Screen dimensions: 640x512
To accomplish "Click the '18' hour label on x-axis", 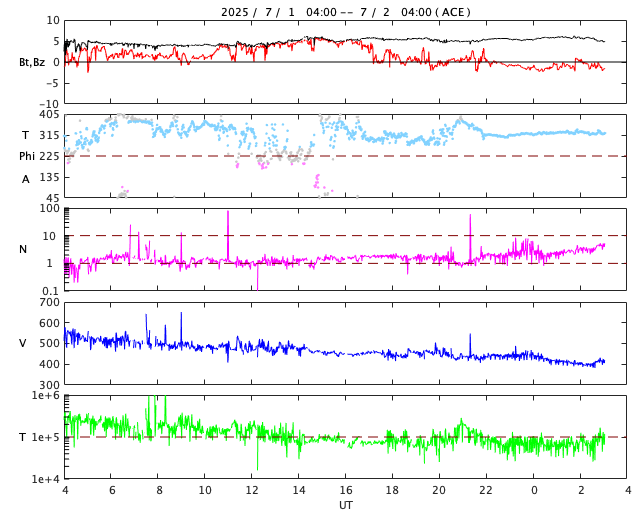I will pyautogui.click(x=392, y=490).
